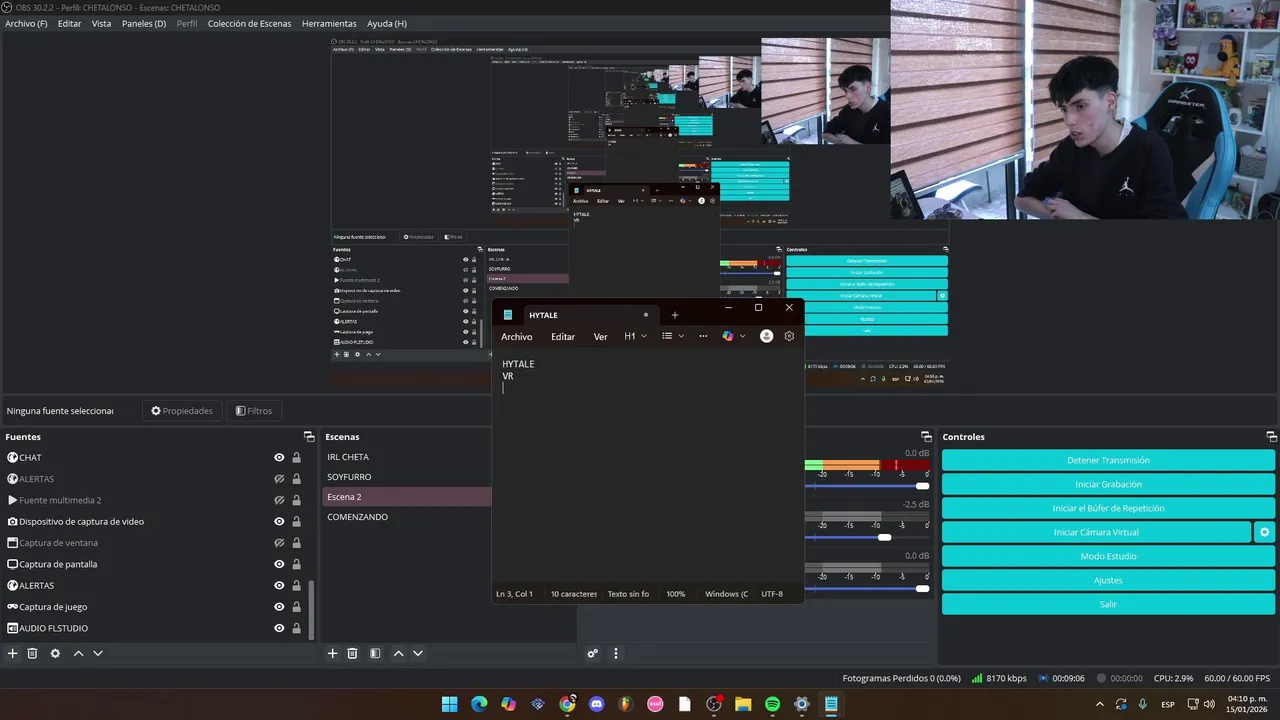Move scene up with the Escenas up arrow
The image size is (1280, 720).
coord(398,653)
